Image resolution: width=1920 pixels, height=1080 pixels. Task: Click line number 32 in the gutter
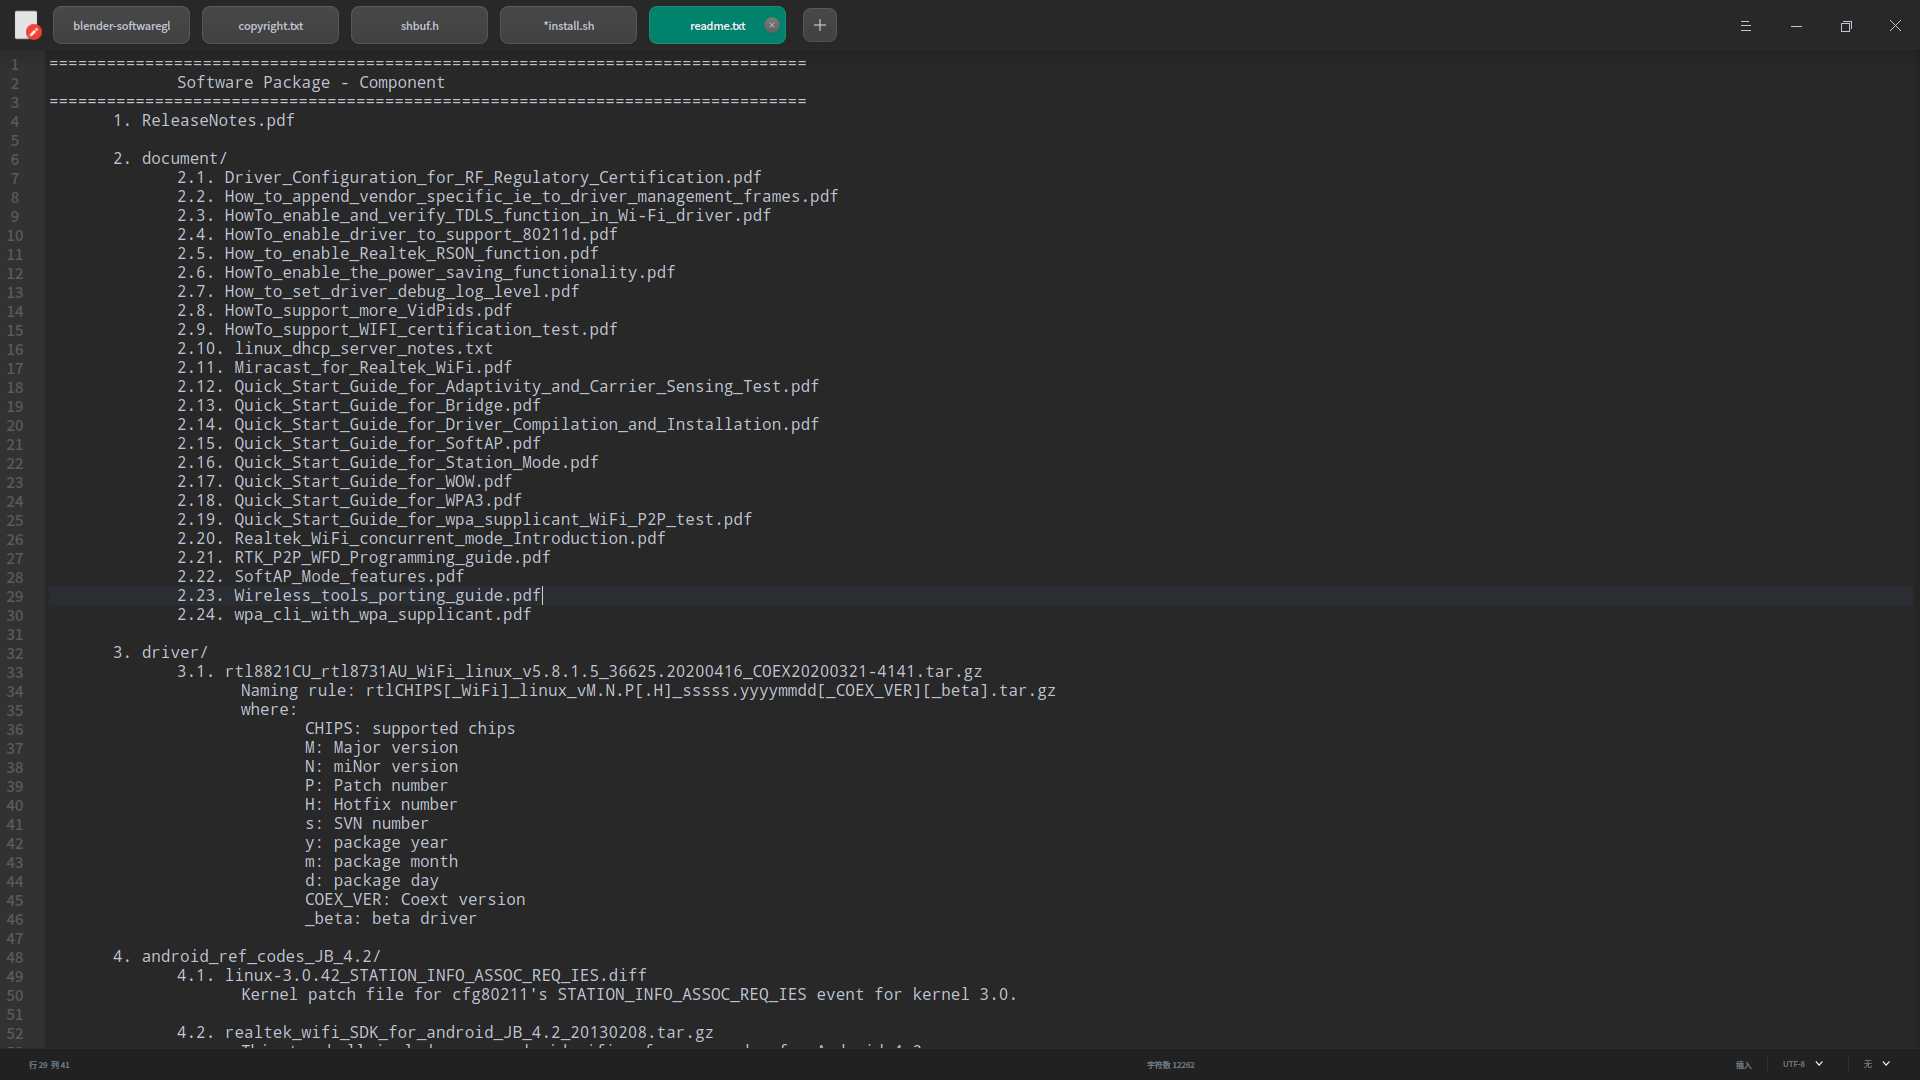coord(15,653)
